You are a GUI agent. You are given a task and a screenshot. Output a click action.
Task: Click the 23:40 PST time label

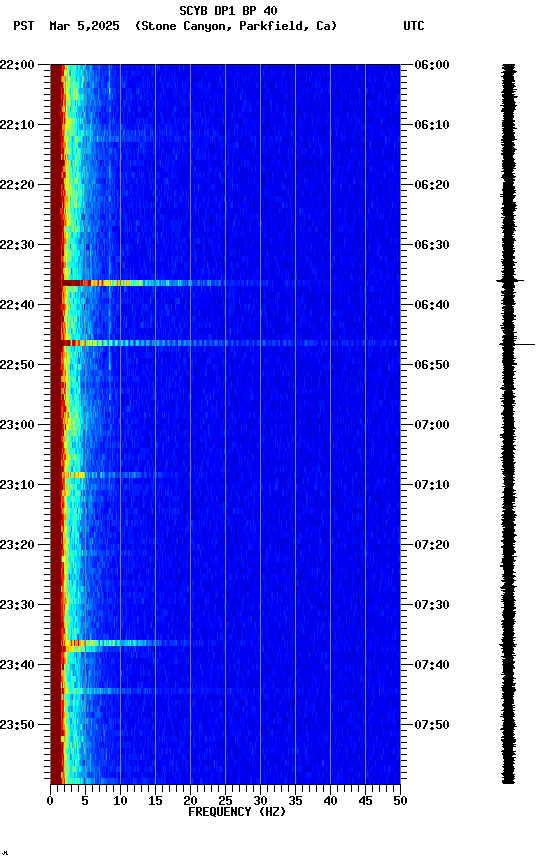click(x=17, y=665)
